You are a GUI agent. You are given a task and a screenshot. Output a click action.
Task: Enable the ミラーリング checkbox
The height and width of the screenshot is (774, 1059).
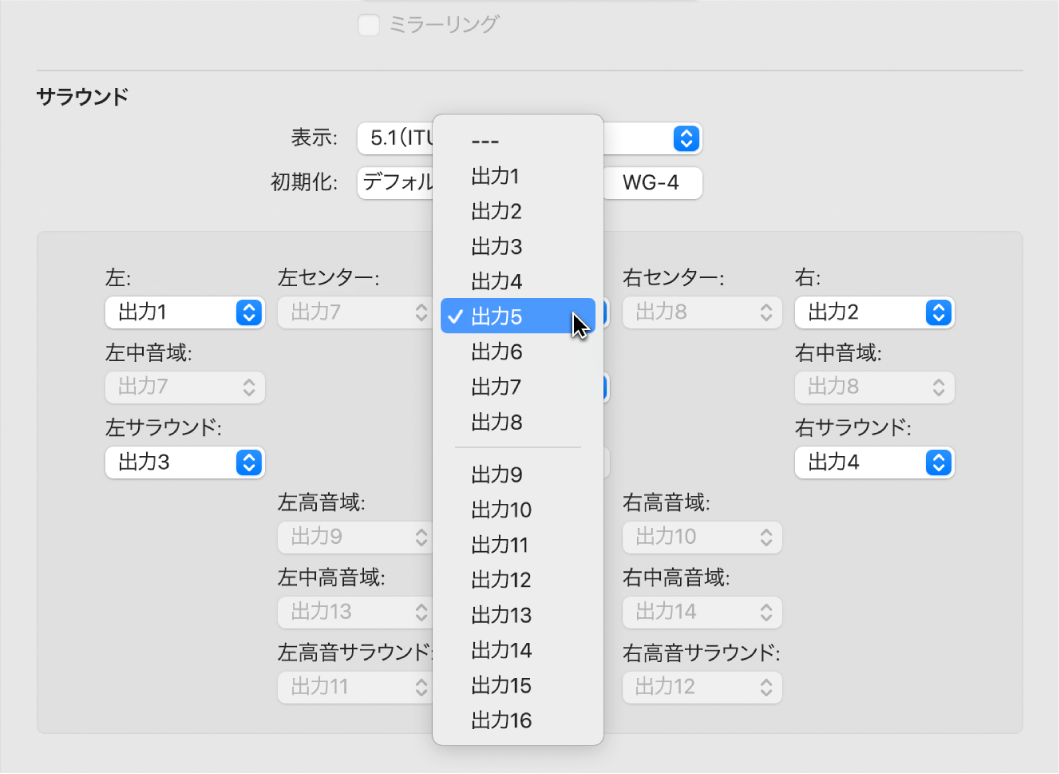[x=369, y=25]
